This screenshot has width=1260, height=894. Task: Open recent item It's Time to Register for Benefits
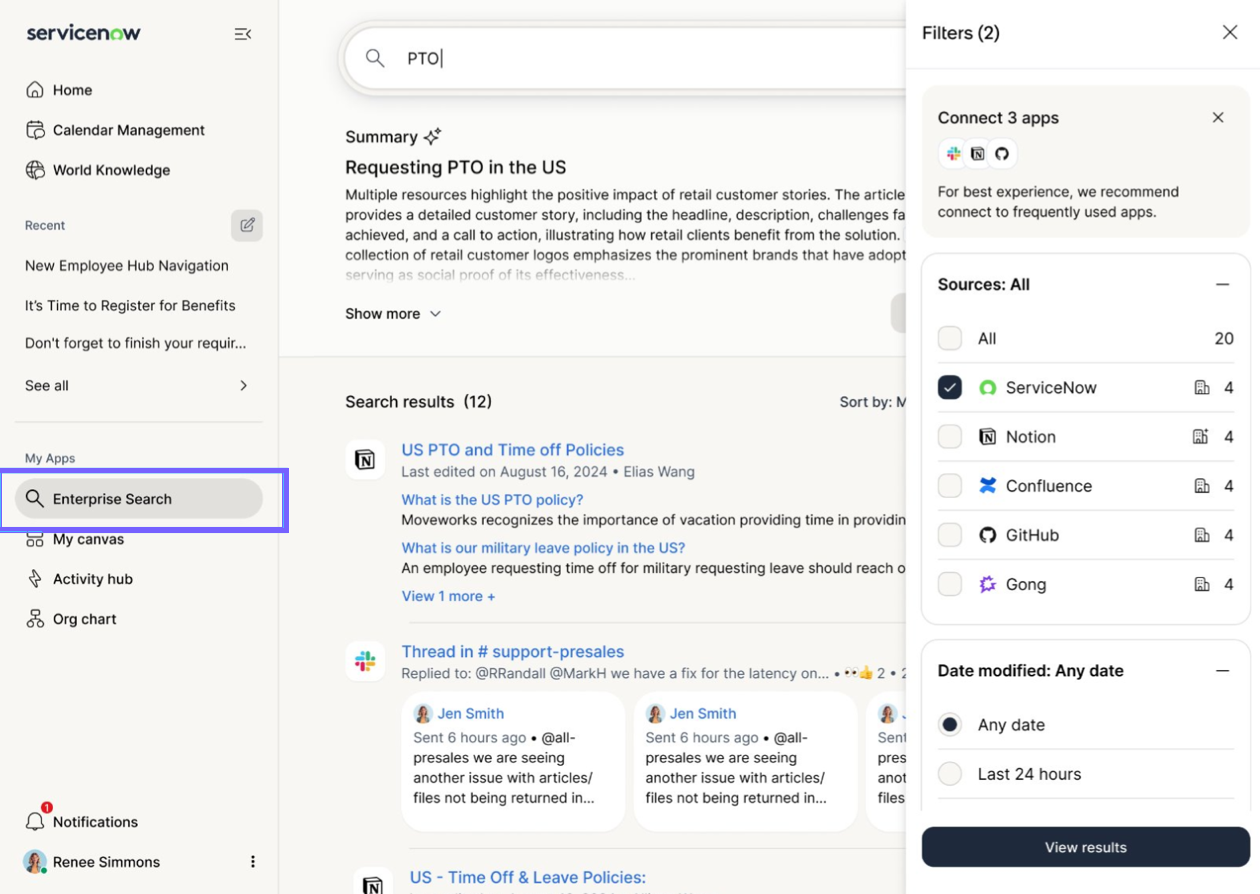pos(130,306)
